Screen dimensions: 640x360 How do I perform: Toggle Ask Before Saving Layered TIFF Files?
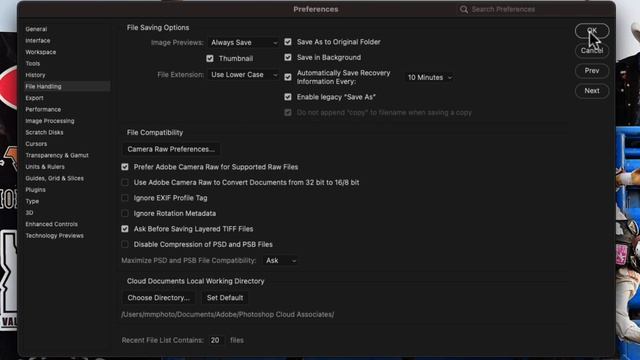pyautogui.click(x=125, y=229)
